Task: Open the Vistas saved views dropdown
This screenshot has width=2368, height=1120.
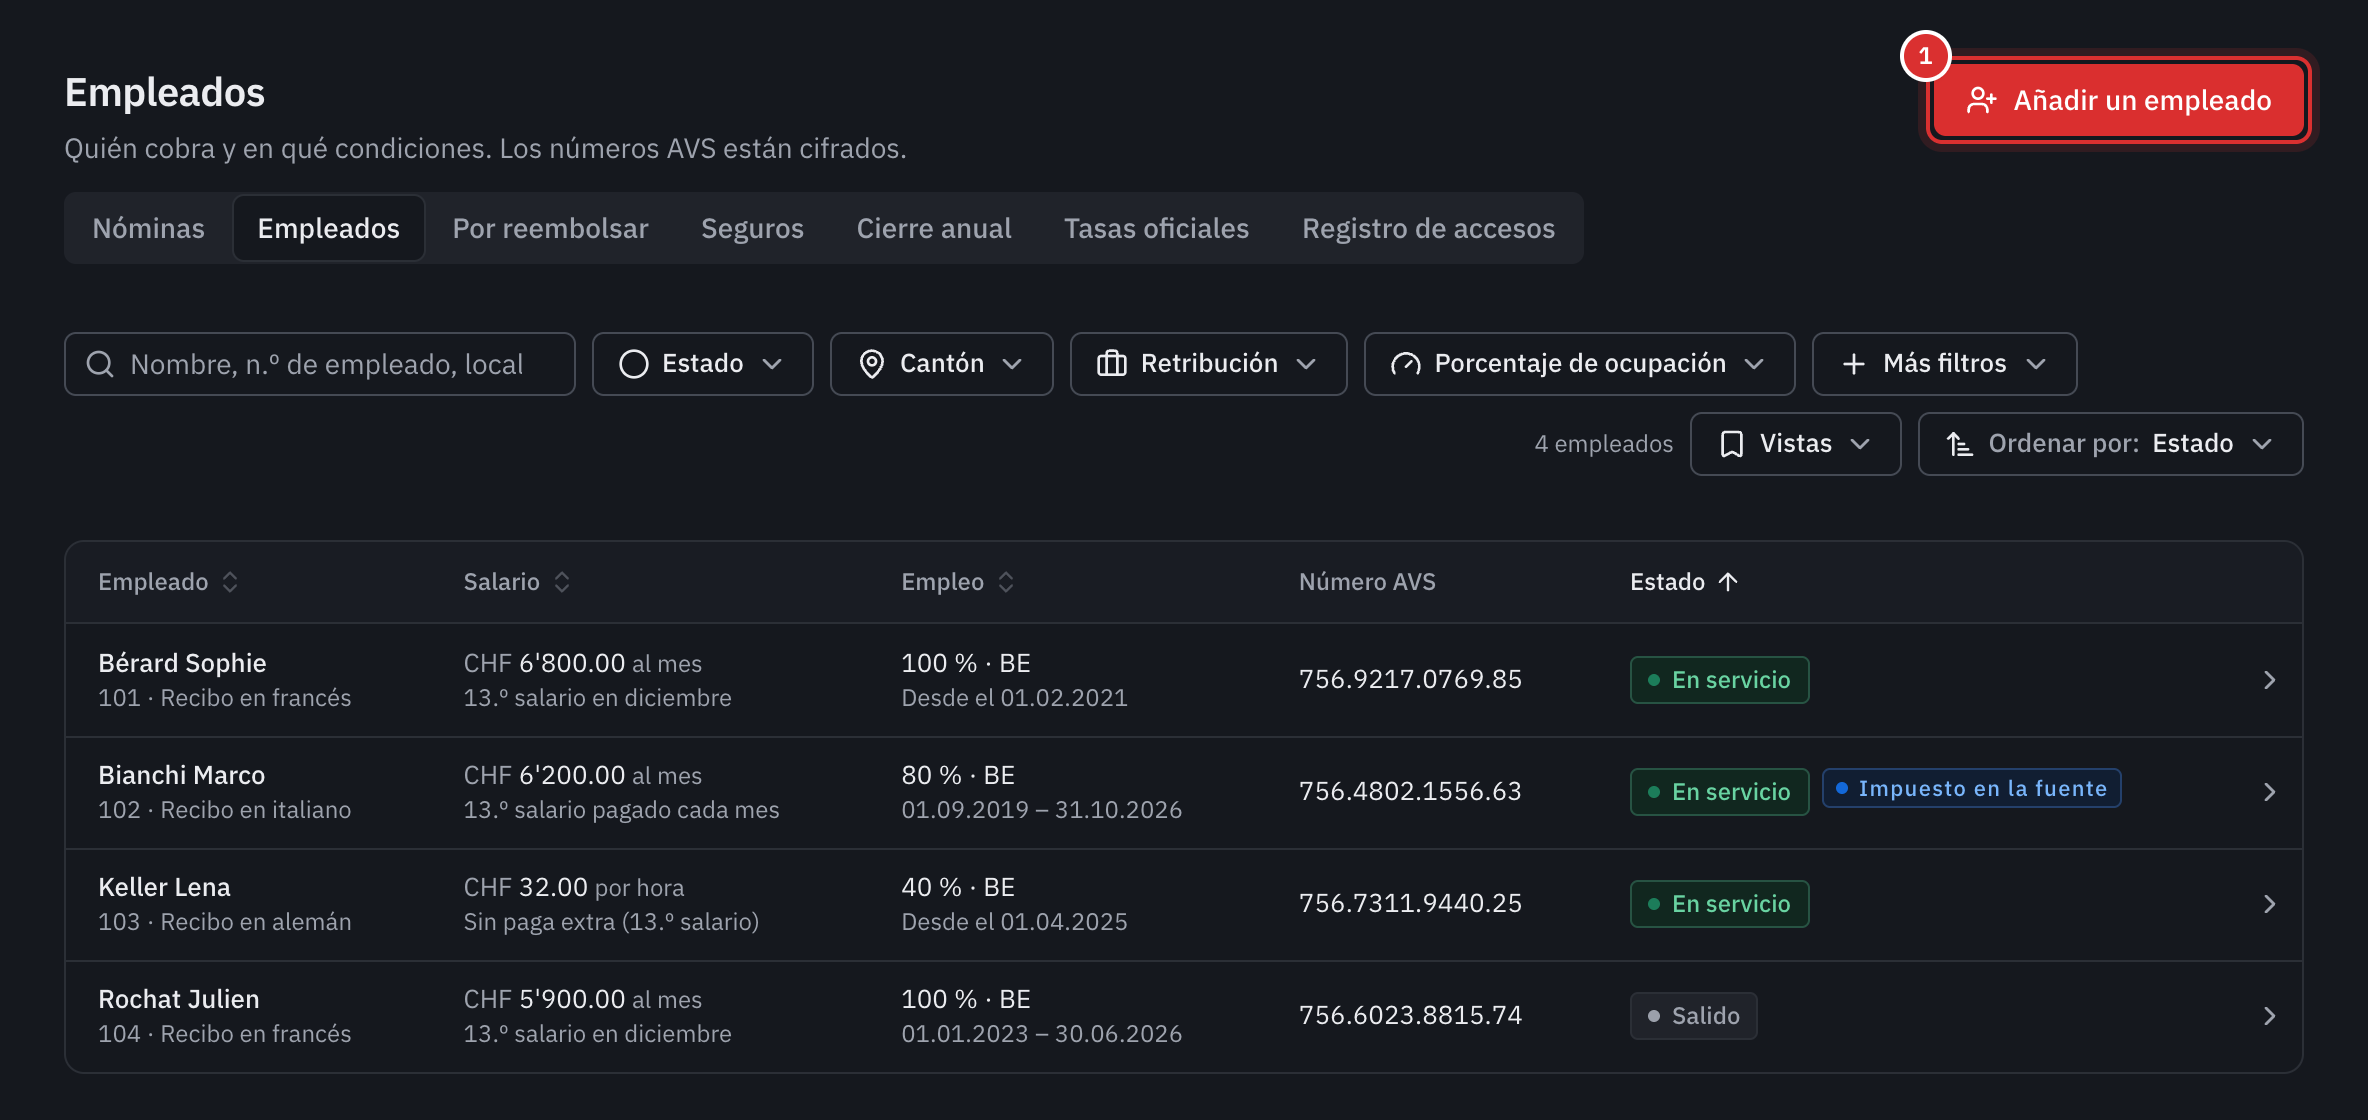Action: (x=1795, y=444)
